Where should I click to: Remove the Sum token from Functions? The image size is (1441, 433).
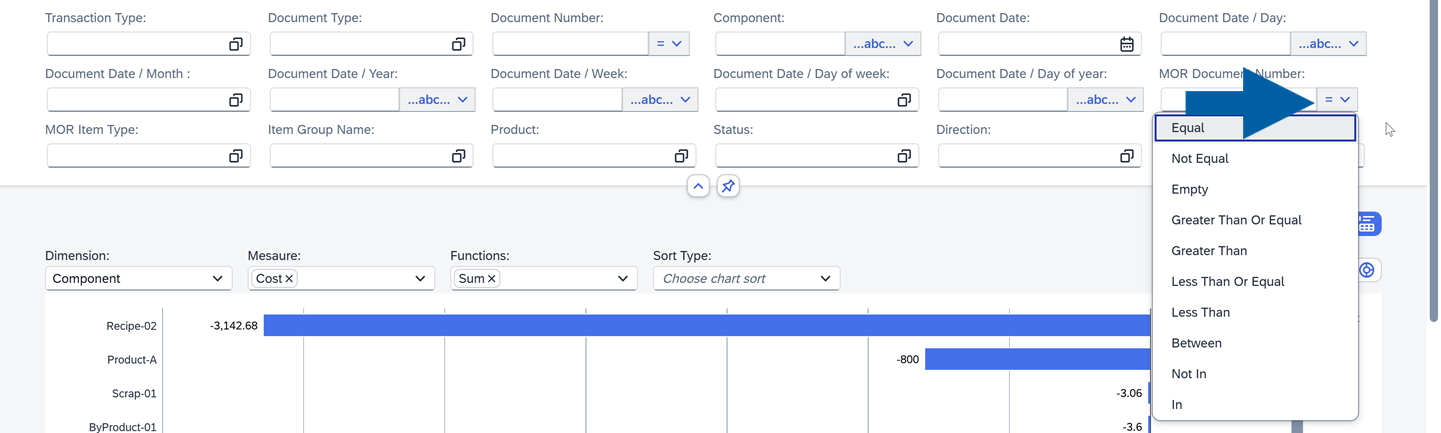[x=492, y=279]
